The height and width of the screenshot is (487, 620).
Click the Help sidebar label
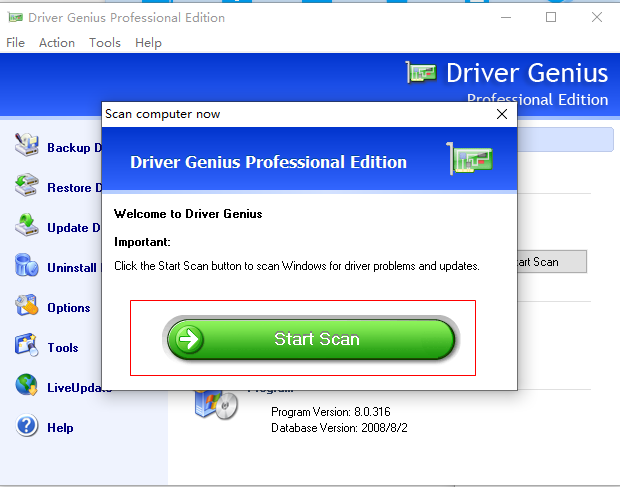[x=60, y=428]
